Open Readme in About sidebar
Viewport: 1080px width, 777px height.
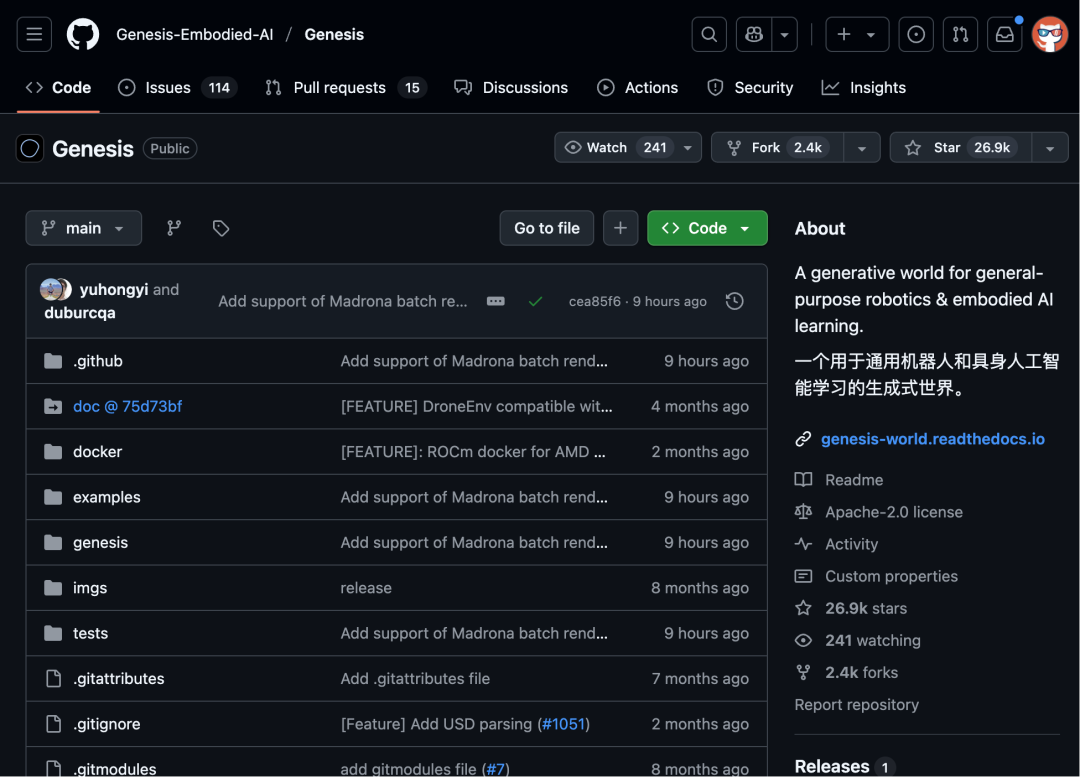pyautogui.click(x=854, y=479)
